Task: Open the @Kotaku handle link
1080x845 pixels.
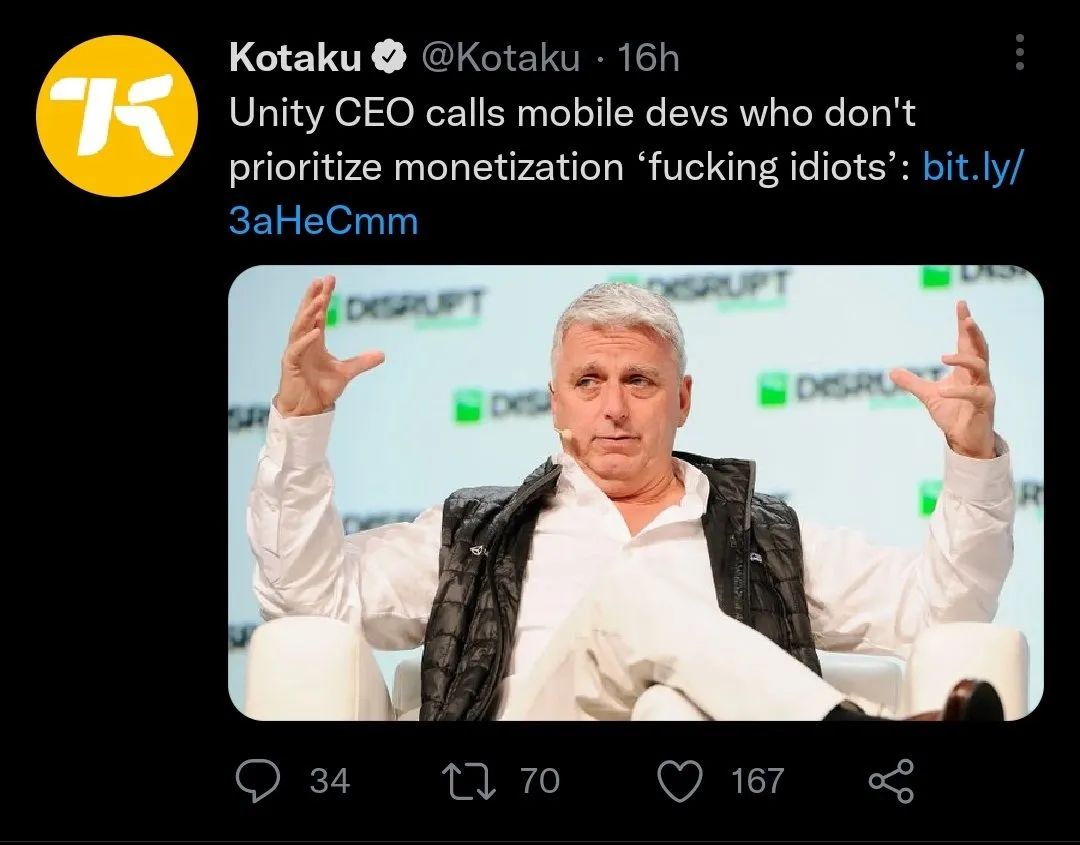Action: 499,57
